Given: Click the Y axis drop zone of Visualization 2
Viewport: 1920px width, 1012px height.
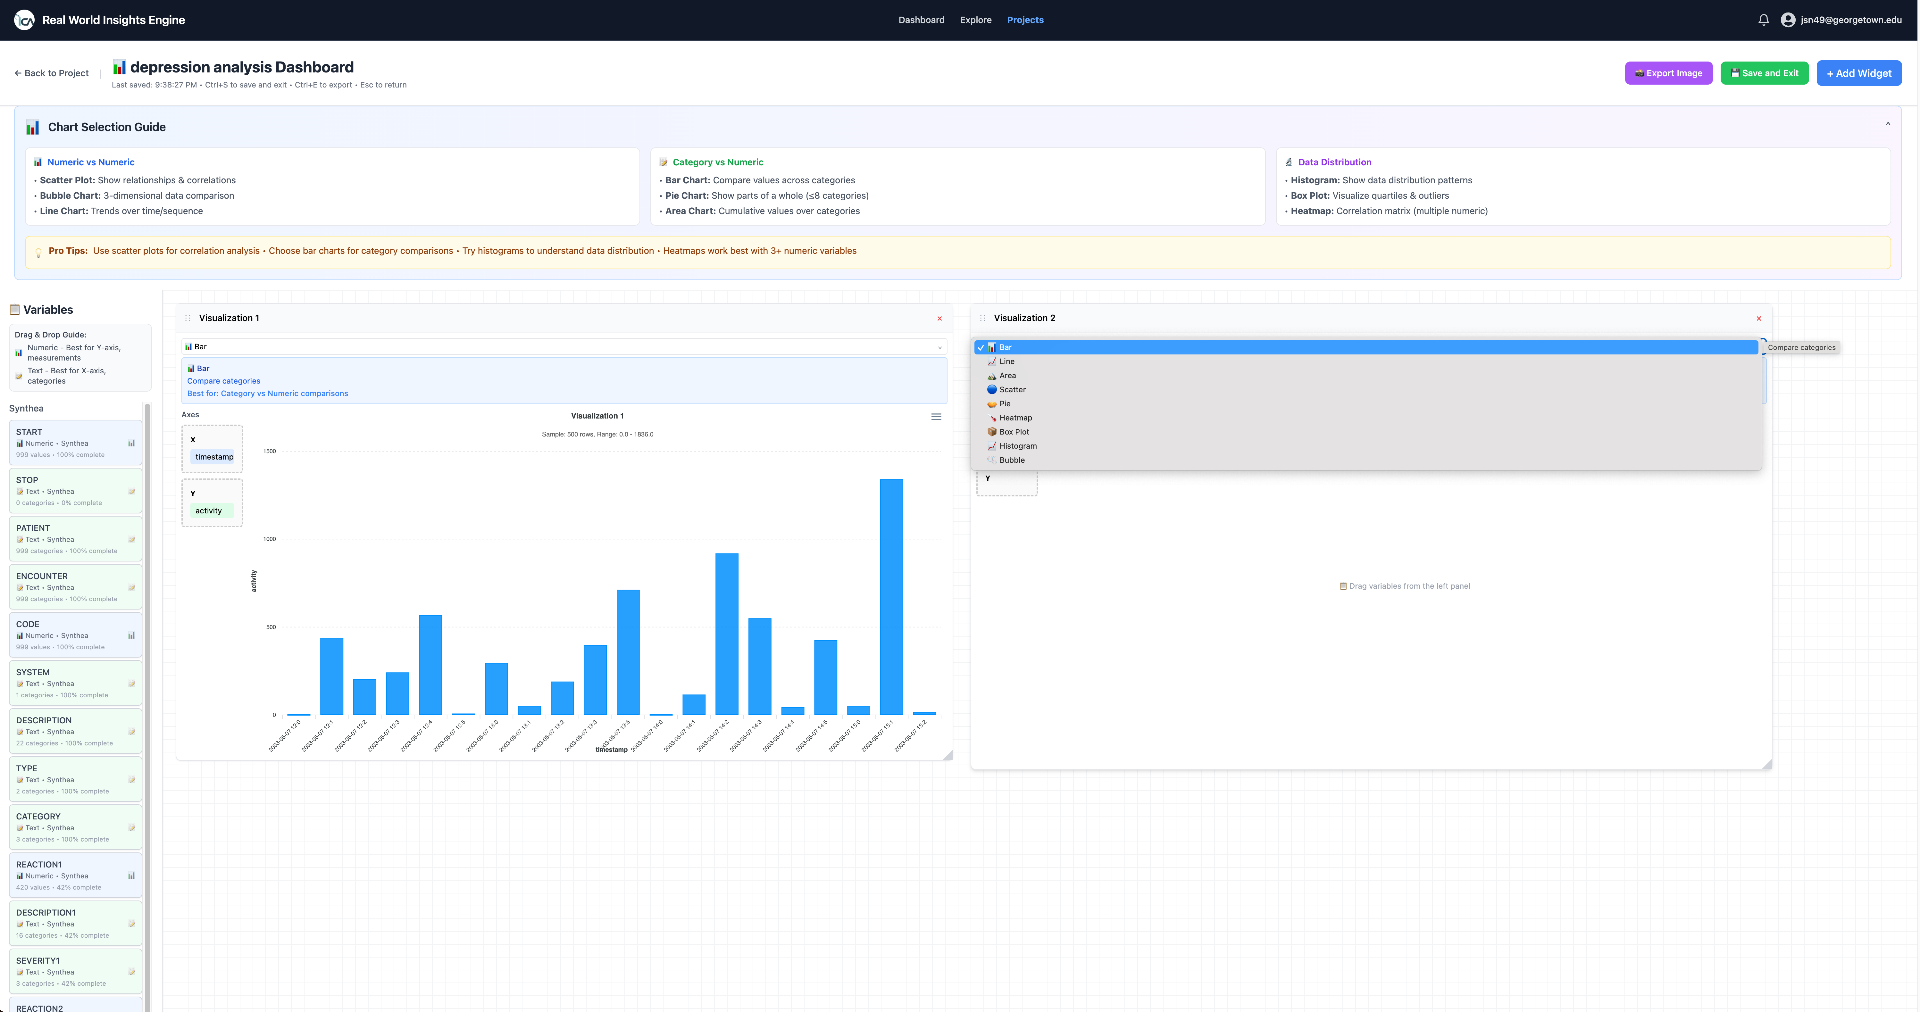Looking at the screenshot, I should [x=1007, y=484].
